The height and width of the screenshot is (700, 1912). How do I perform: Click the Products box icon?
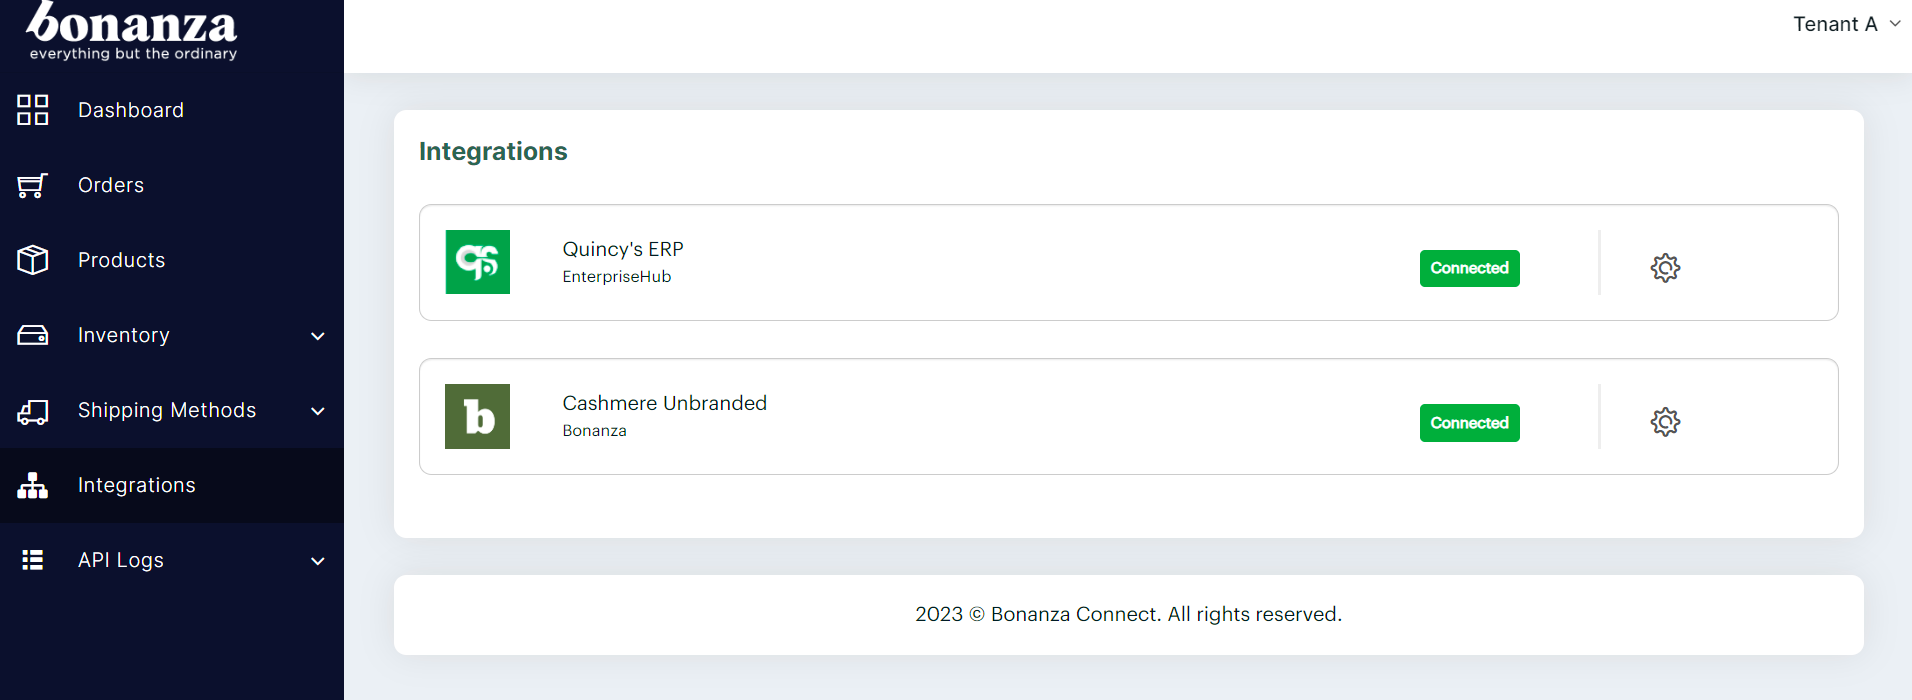pyautogui.click(x=32, y=260)
